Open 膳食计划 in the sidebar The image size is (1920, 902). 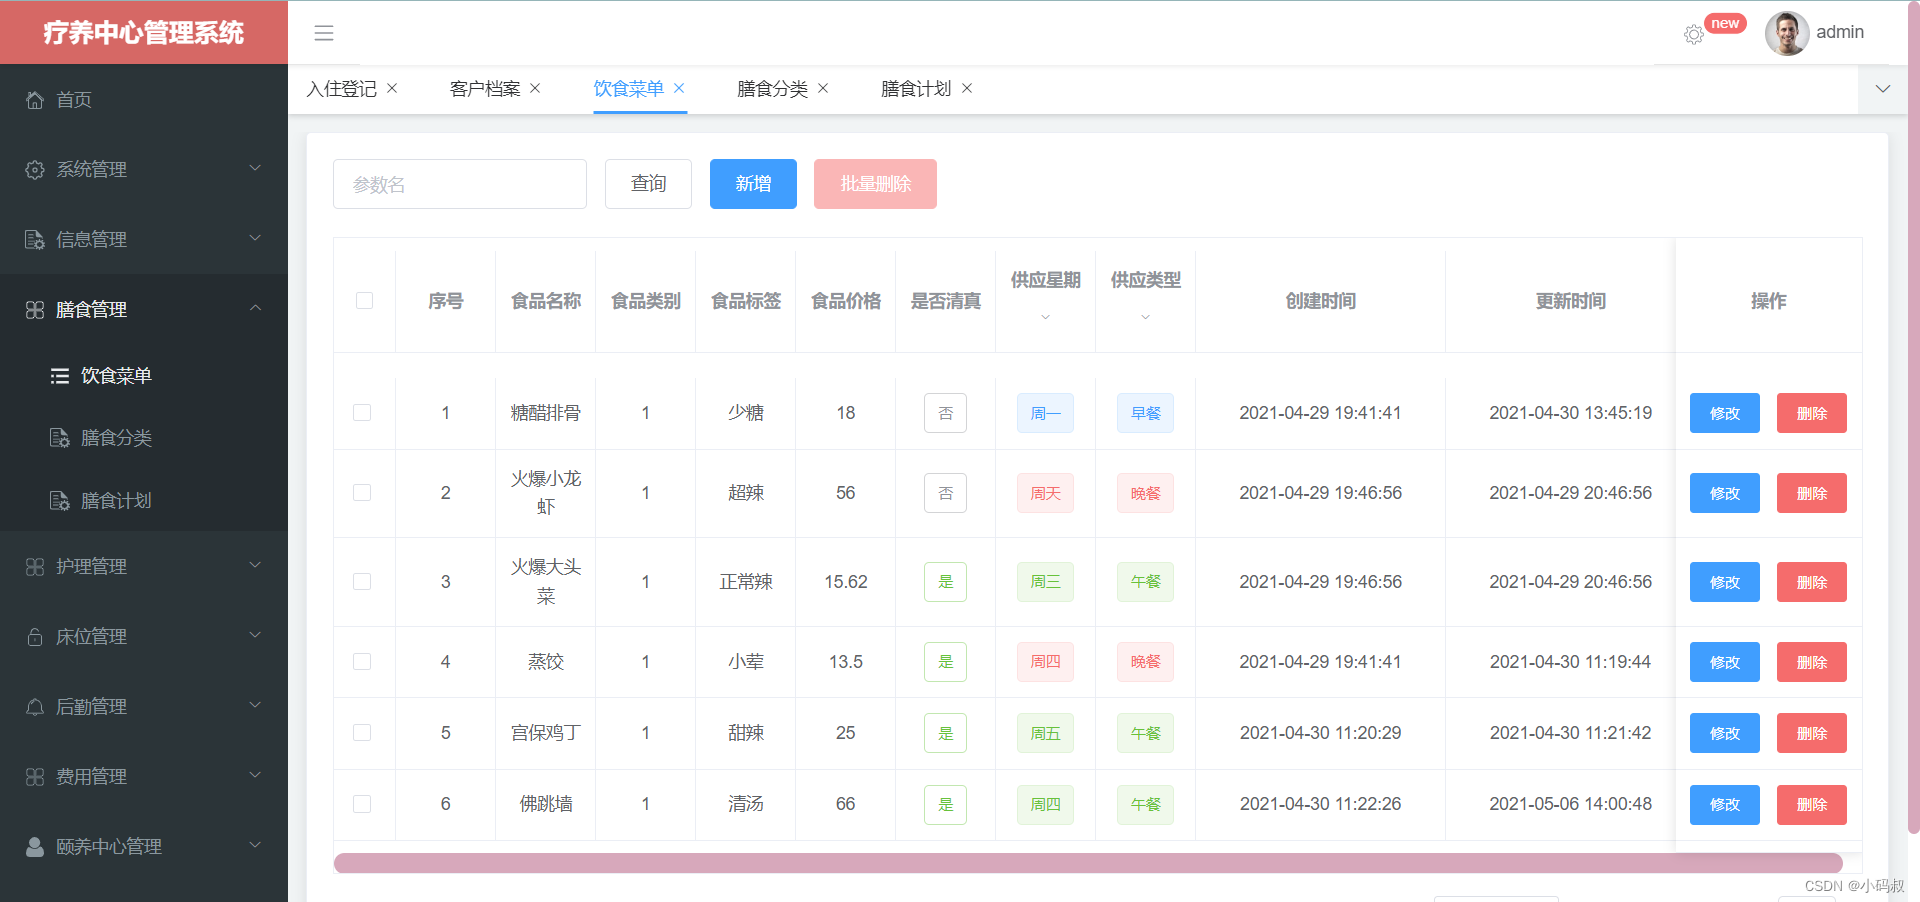click(x=144, y=501)
